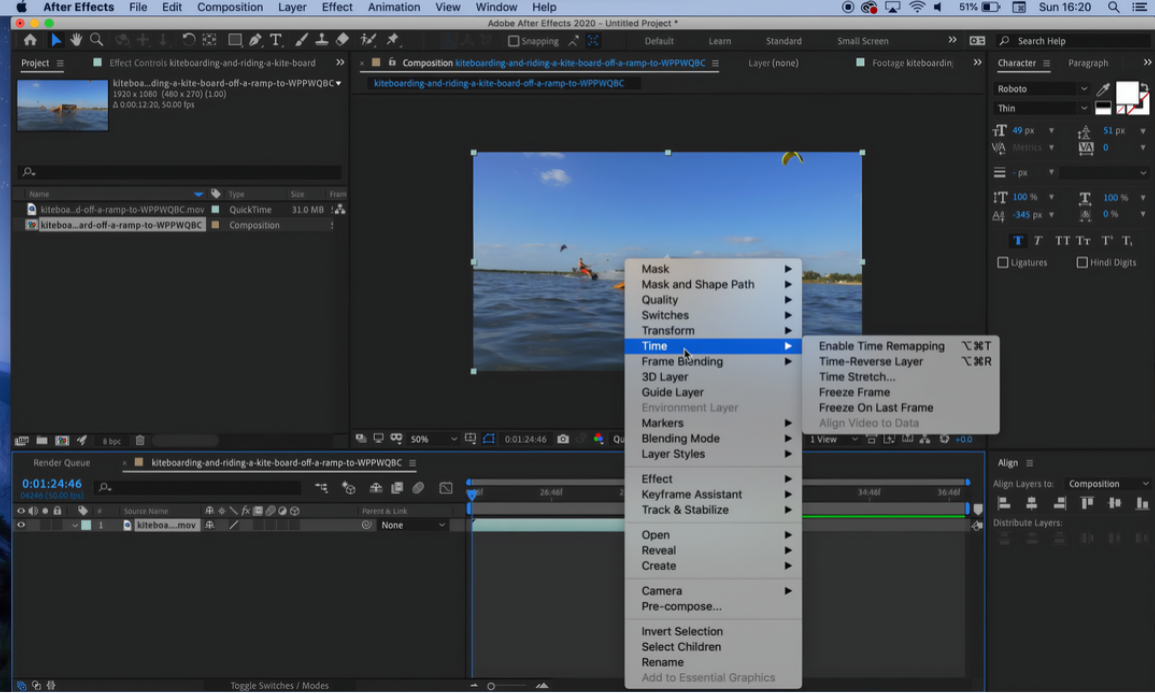Go to the Home screen icon
Viewport: 1155px width, 693px height.
pyautogui.click(x=30, y=40)
